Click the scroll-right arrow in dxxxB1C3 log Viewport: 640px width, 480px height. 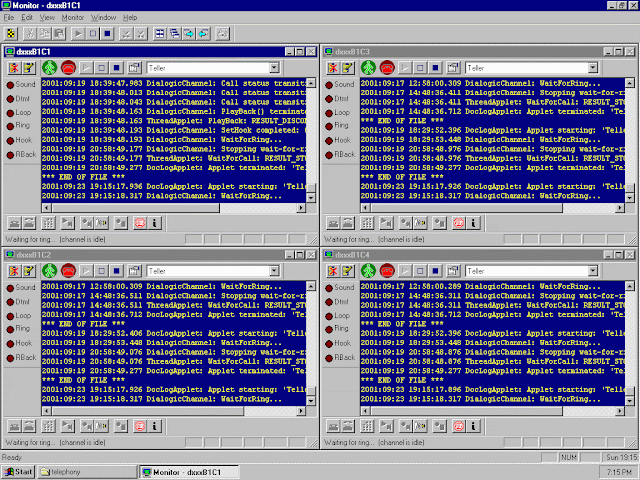tap(620, 208)
